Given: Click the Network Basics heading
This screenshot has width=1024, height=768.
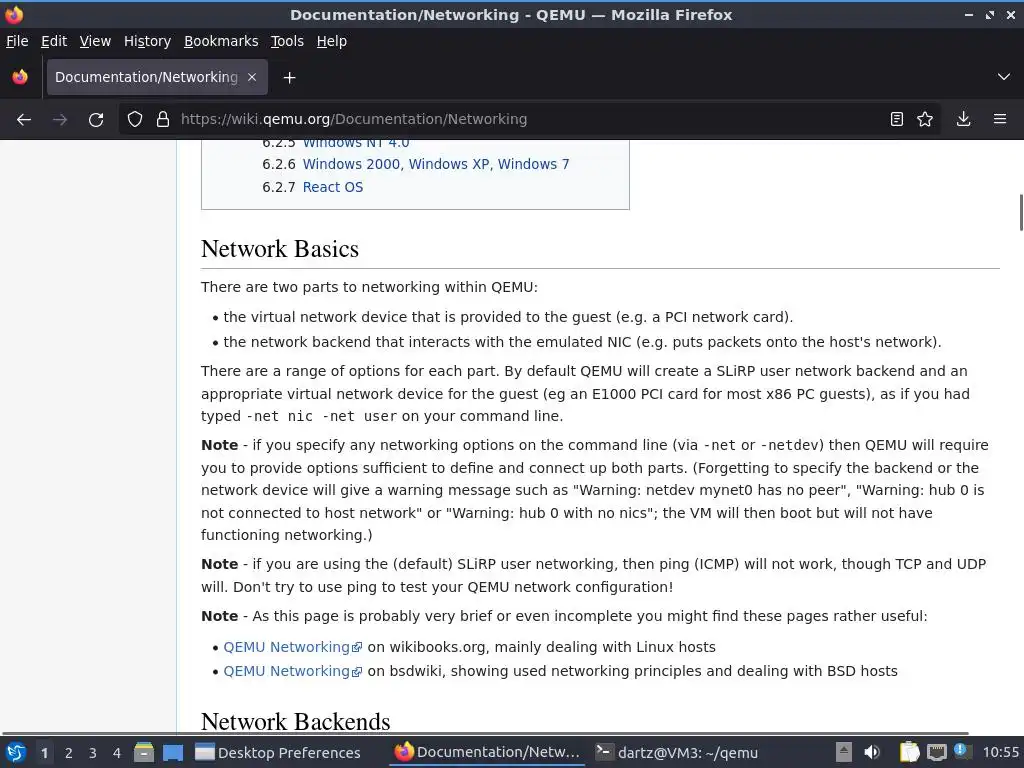Looking at the screenshot, I should [280, 249].
